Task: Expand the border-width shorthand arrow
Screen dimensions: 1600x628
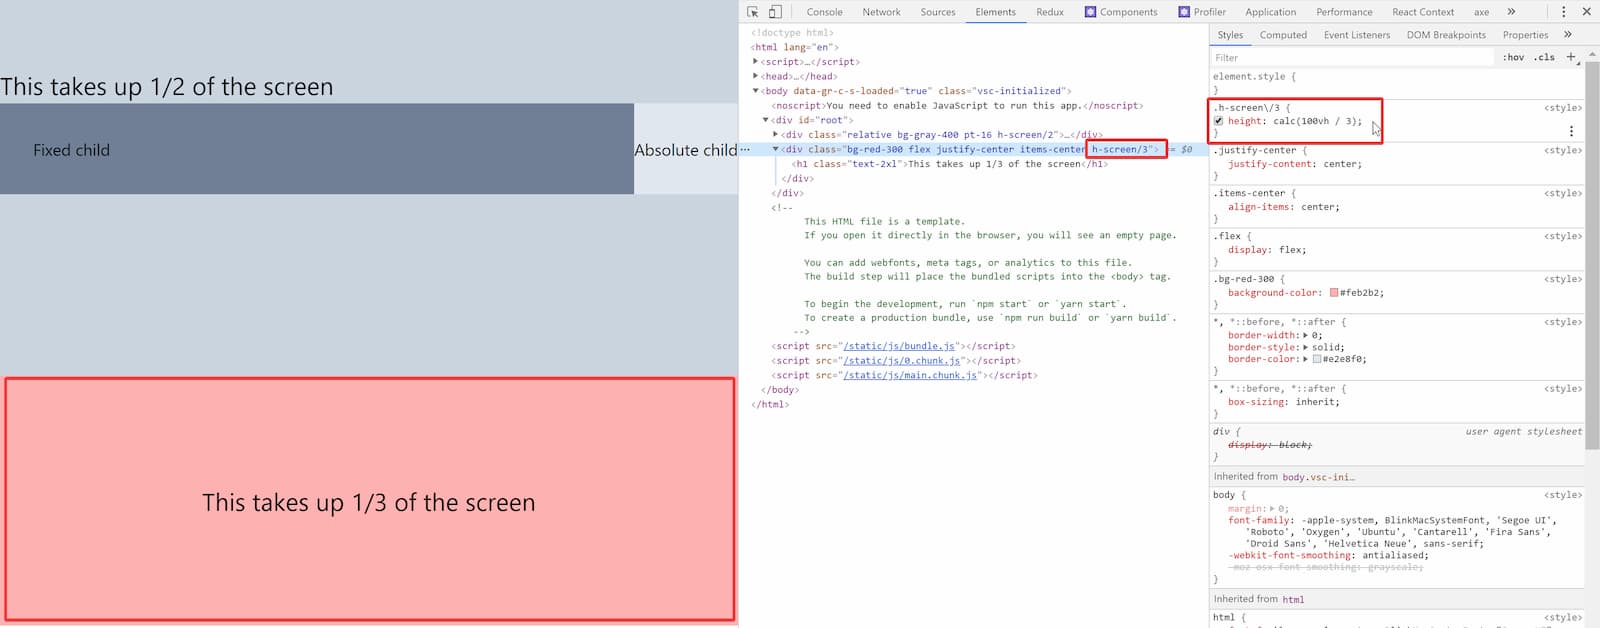Action: pyautogui.click(x=1305, y=335)
